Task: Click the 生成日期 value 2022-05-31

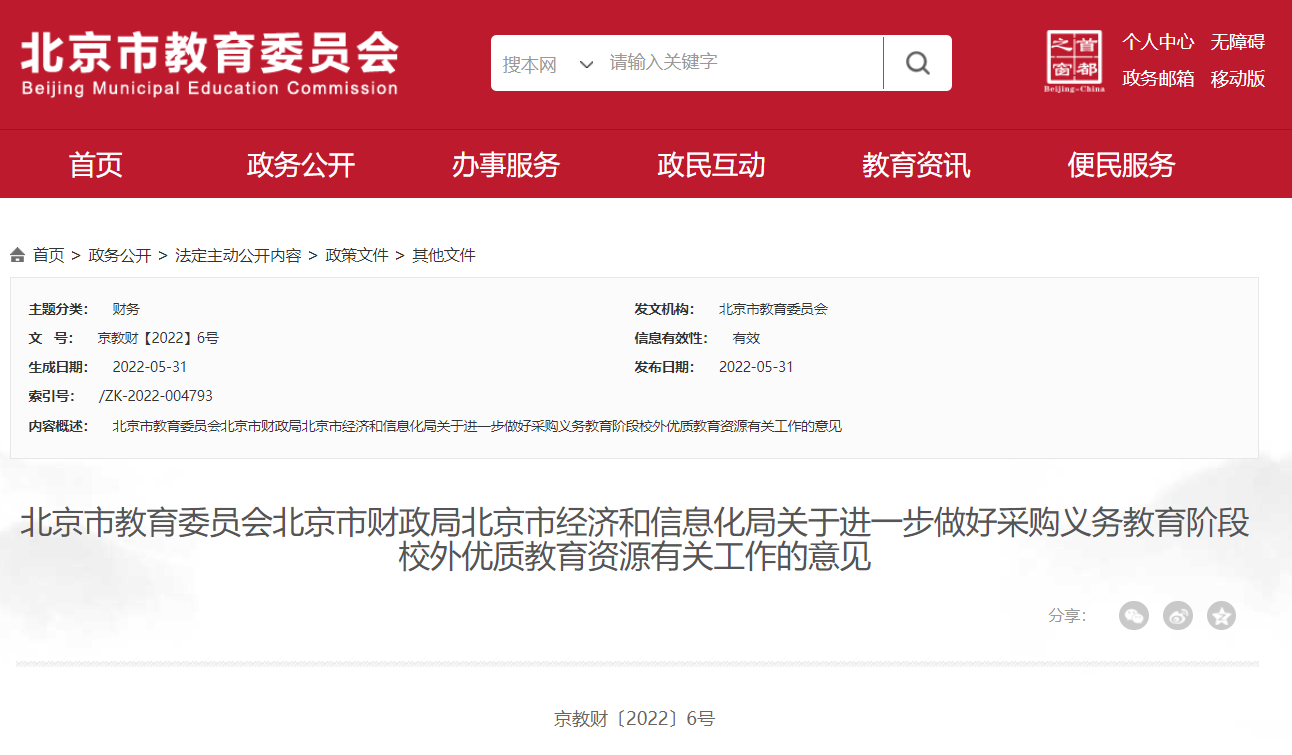Action: pos(150,367)
